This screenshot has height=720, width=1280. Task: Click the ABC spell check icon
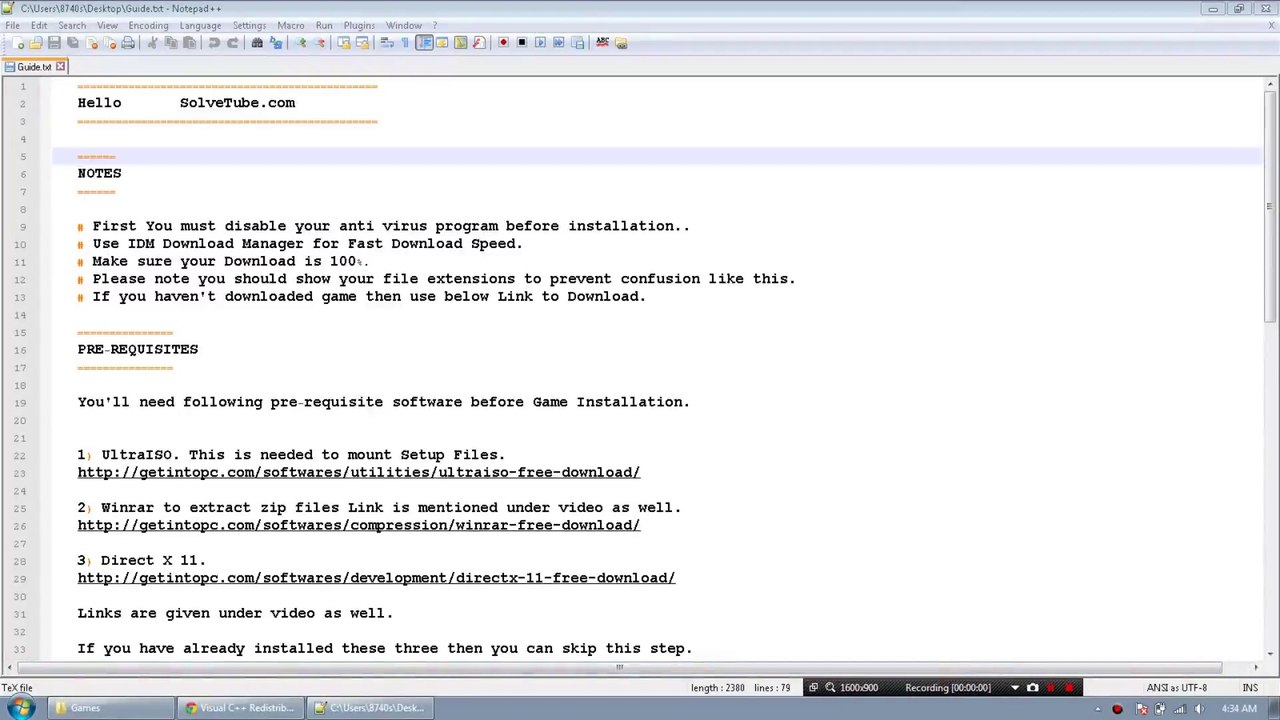pyautogui.click(x=602, y=43)
